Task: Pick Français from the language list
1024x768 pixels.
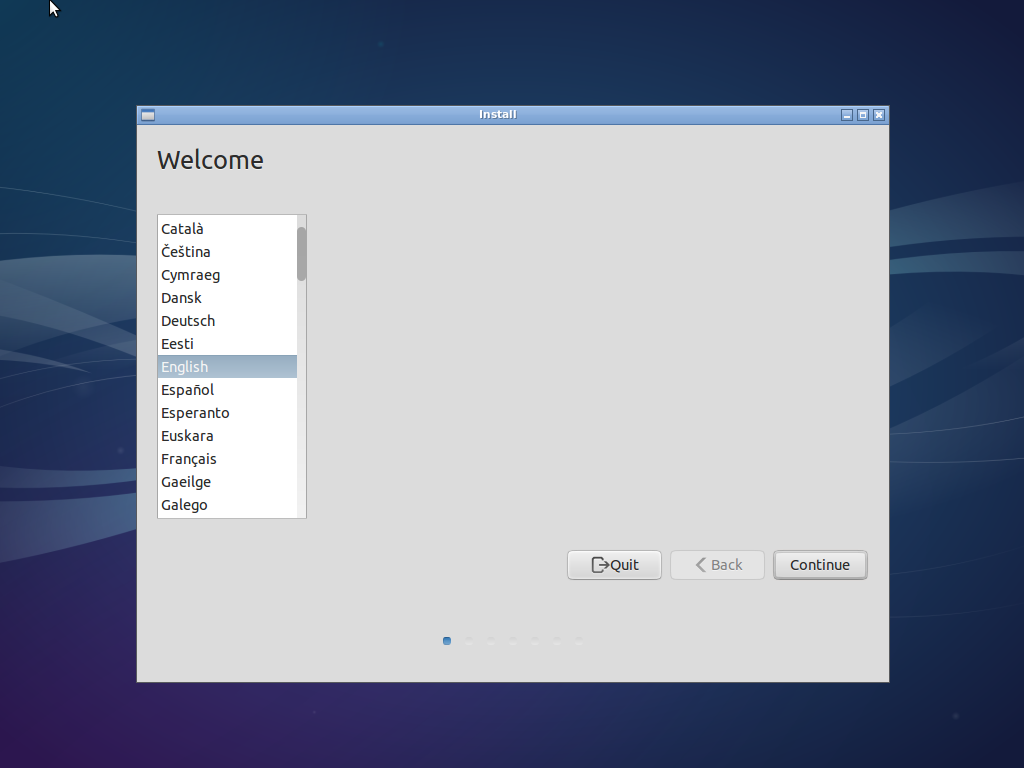Action: 227,458
